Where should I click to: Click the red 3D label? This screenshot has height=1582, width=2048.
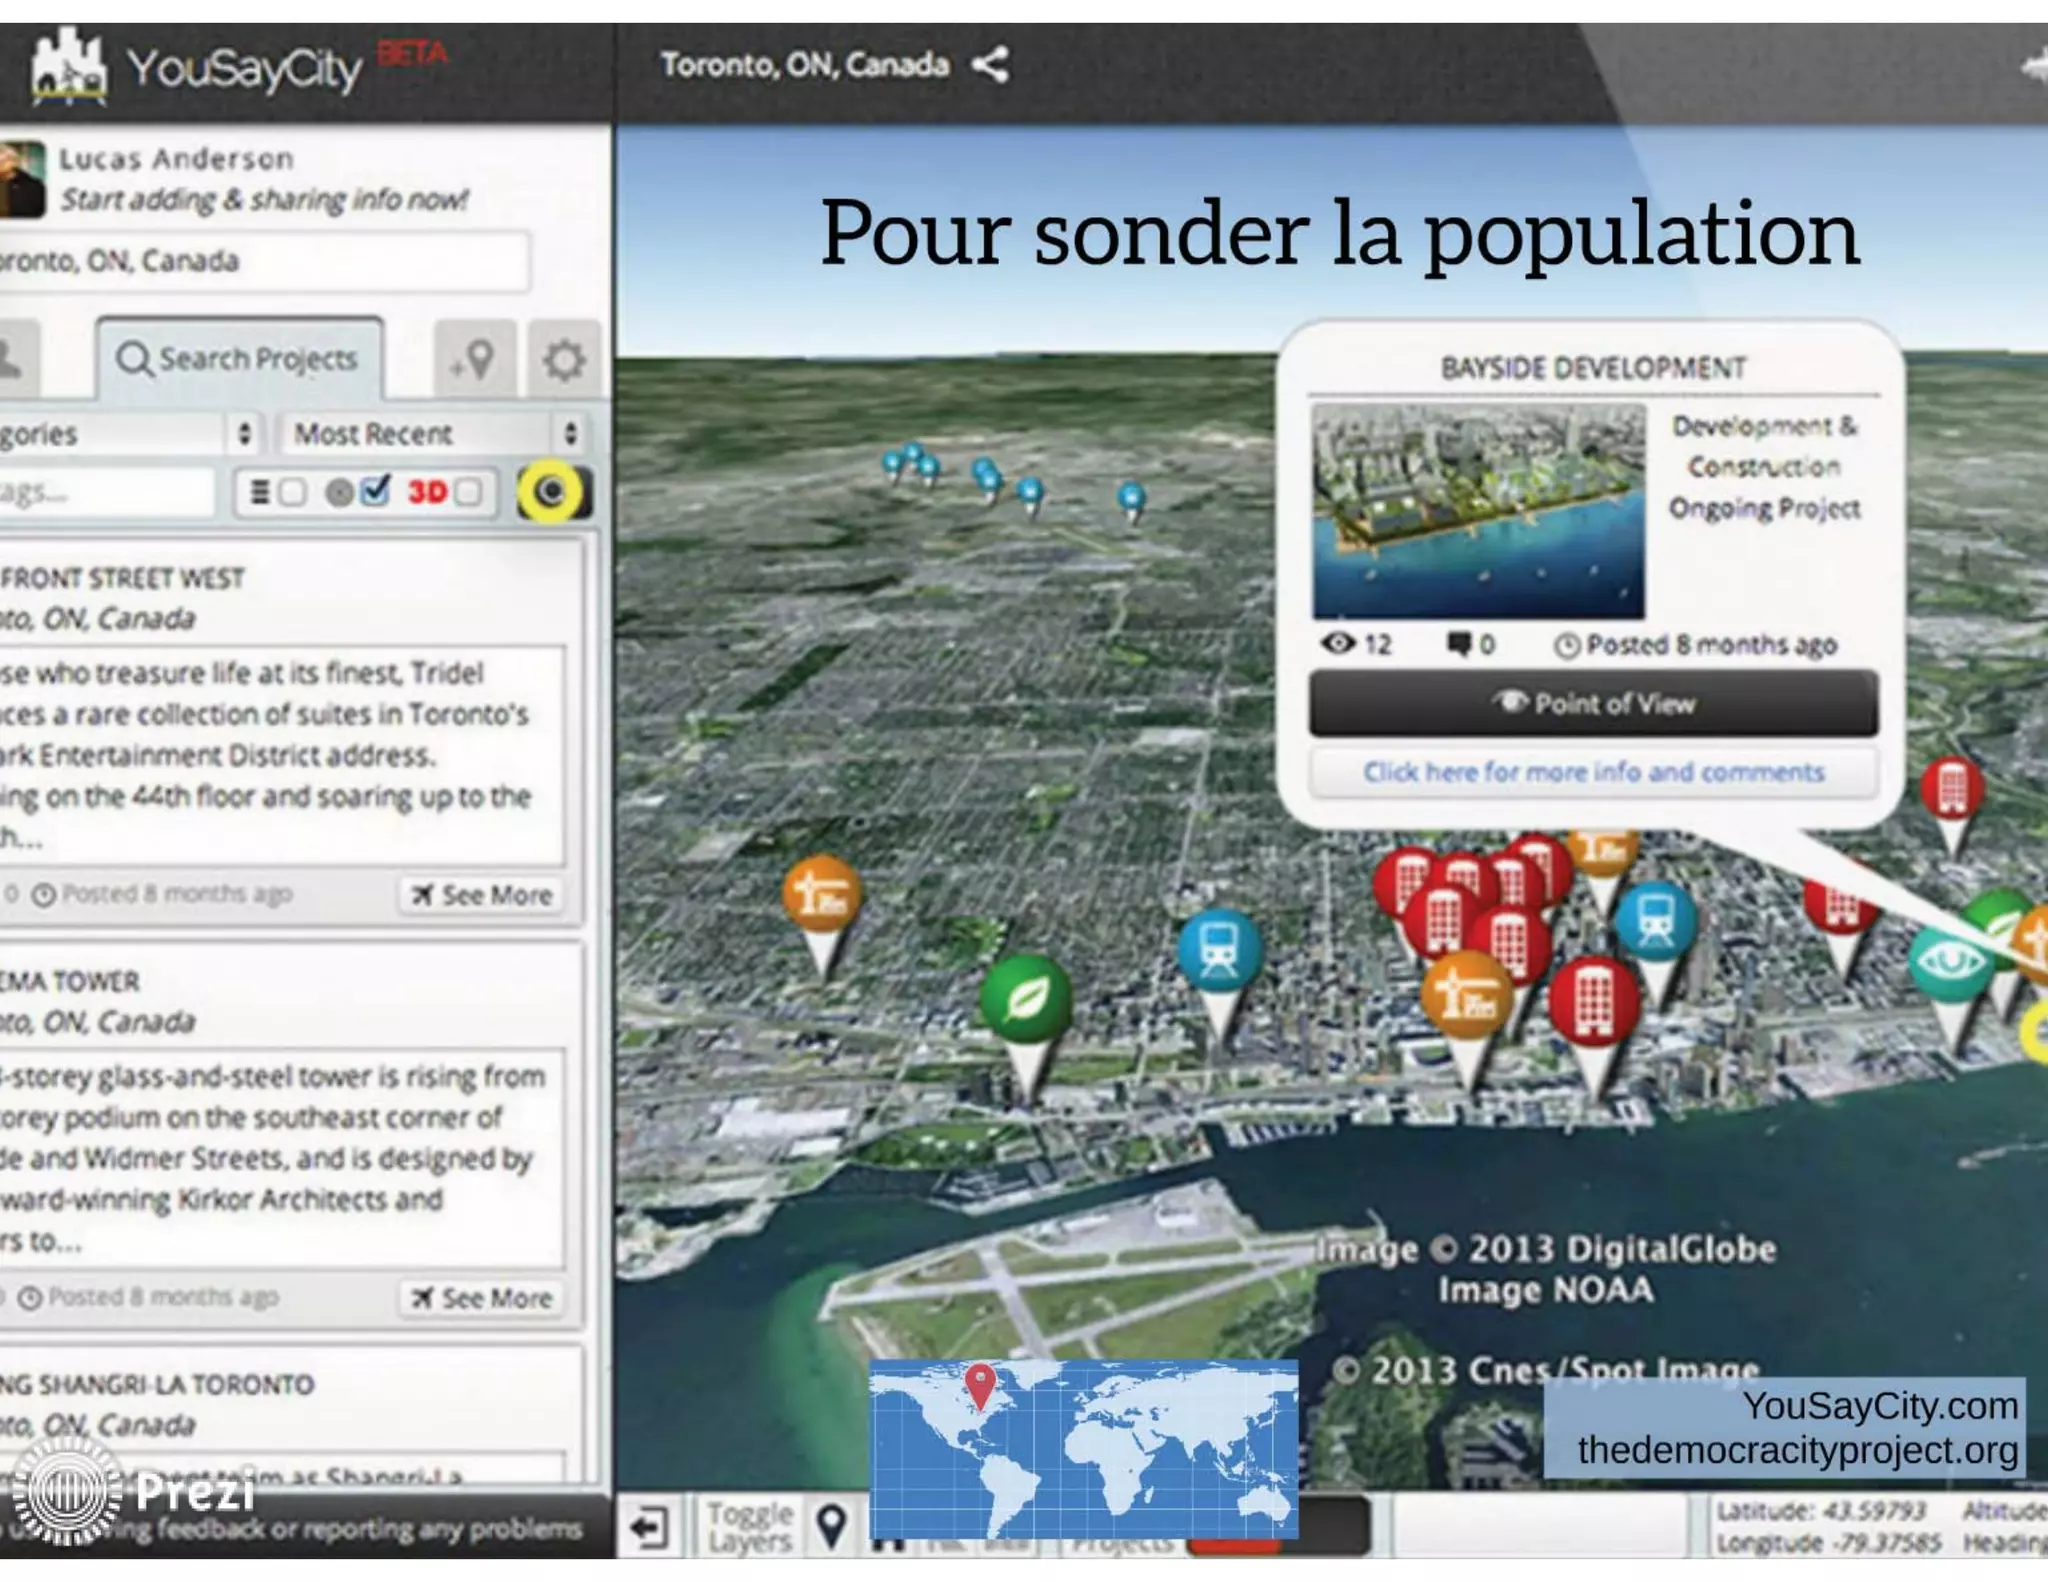click(427, 492)
